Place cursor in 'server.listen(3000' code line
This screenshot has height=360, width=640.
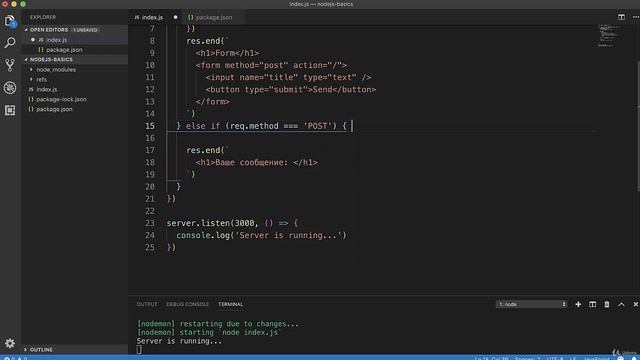tap(232, 223)
